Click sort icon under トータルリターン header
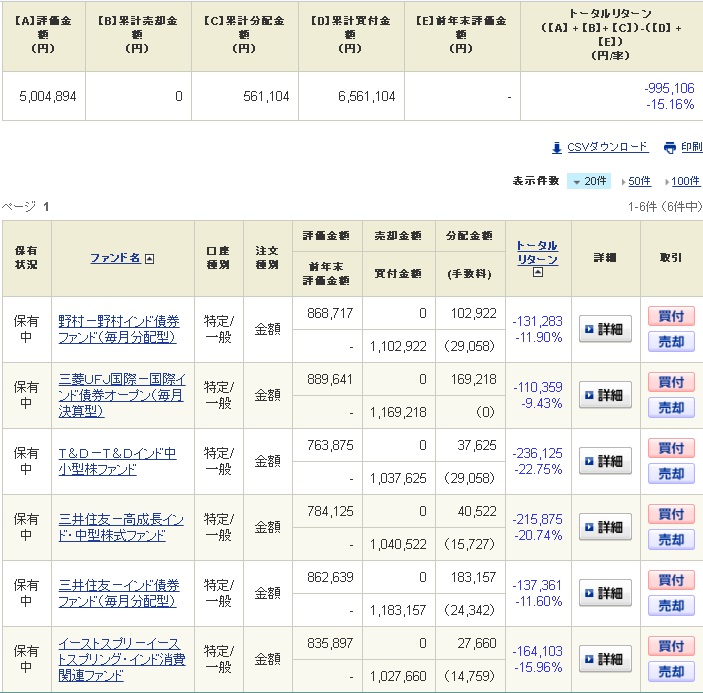The height and width of the screenshot is (693, 703). pyautogui.click(x=538, y=272)
